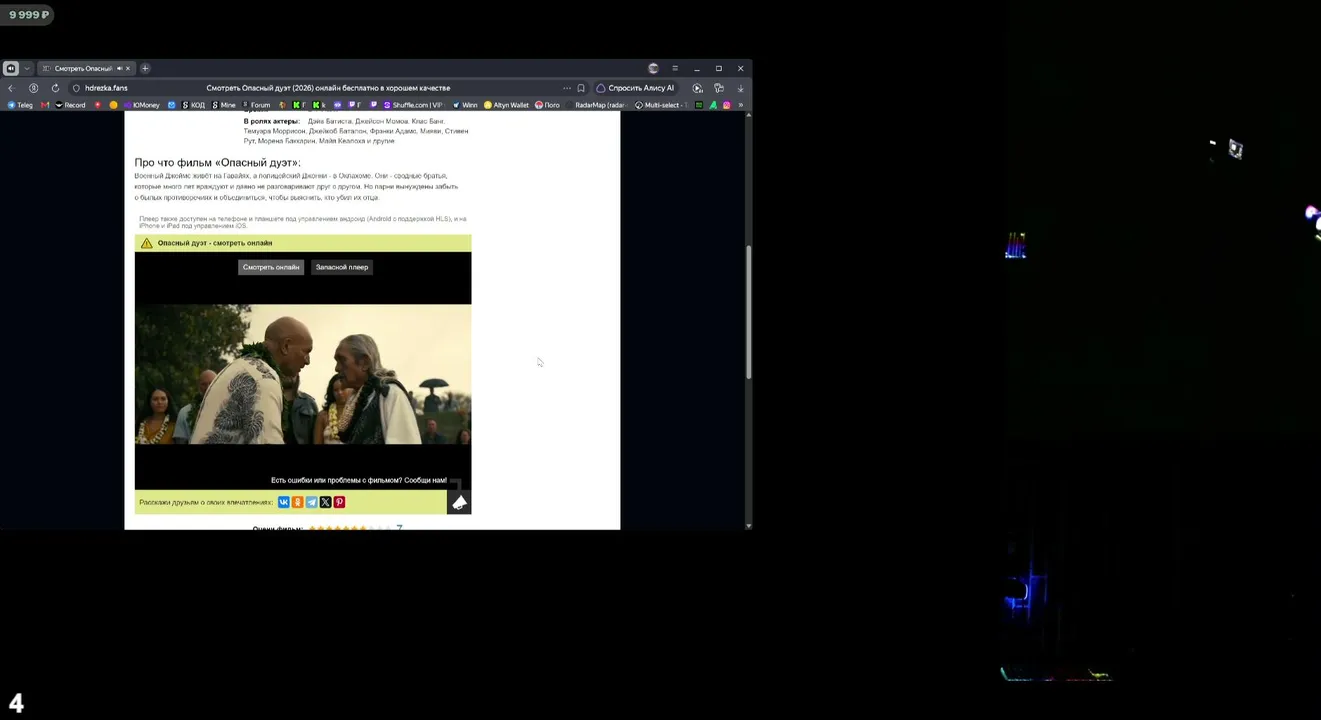
Task: Open the browser hamburger menu
Action: coord(675,68)
